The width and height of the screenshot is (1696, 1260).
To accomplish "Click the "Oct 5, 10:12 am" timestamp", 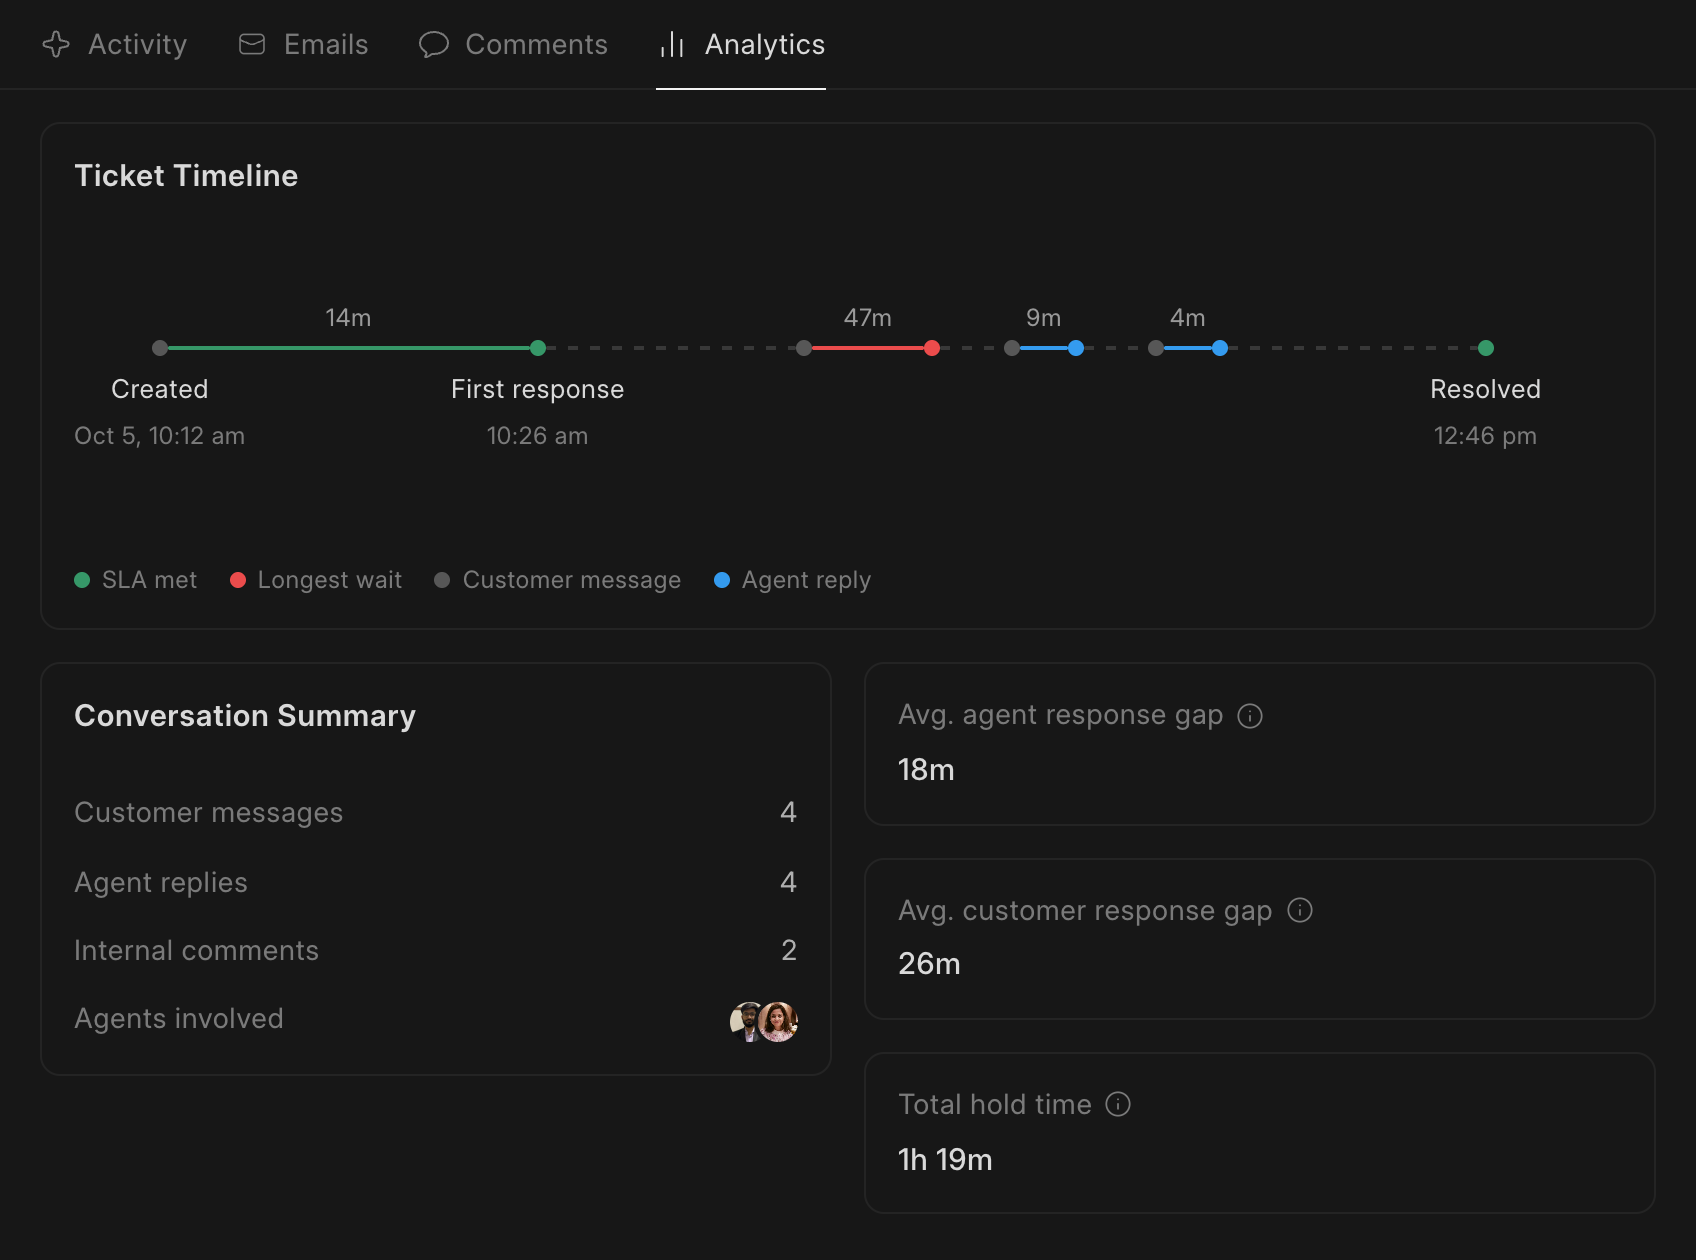I will pos(160,436).
